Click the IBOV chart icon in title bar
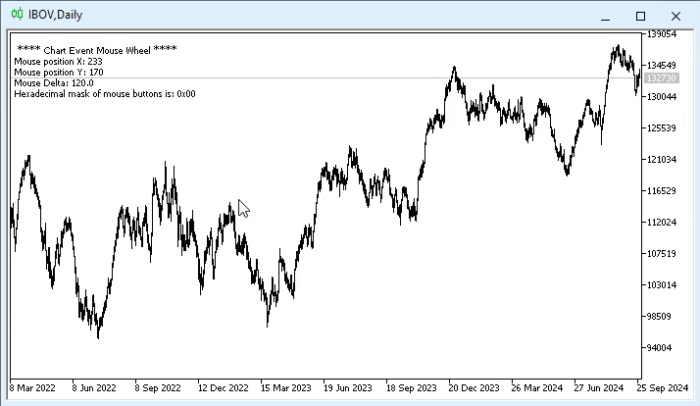700x406 pixels. pos(17,14)
